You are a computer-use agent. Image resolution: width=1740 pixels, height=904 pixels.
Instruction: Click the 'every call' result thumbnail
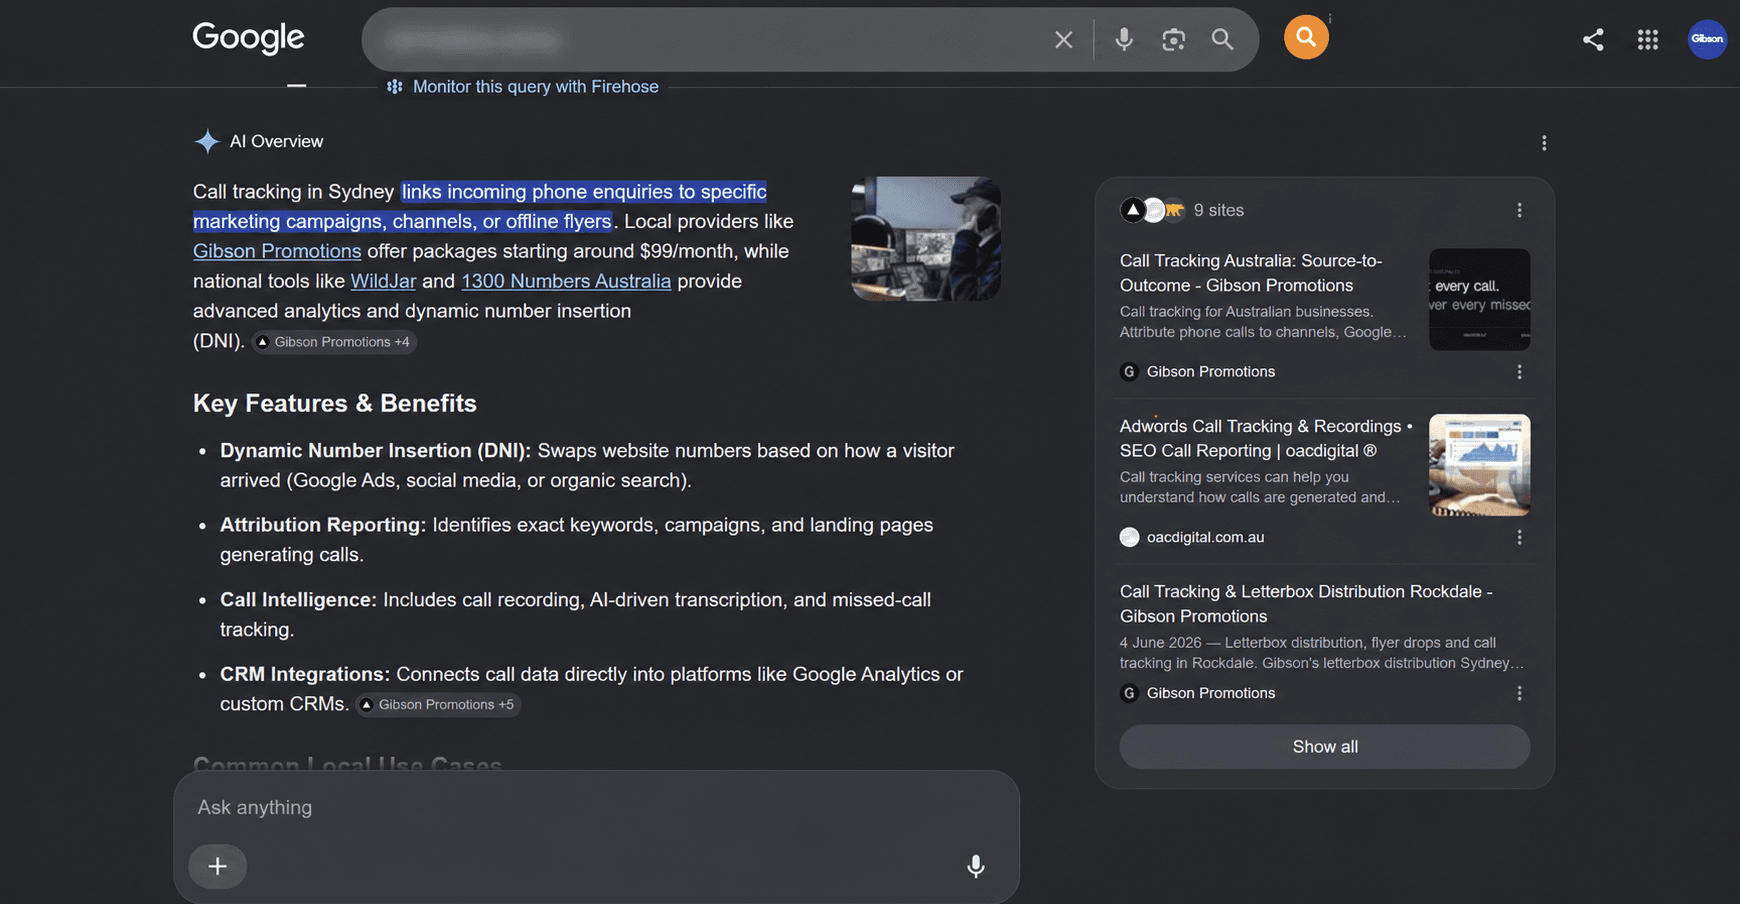[1479, 299]
